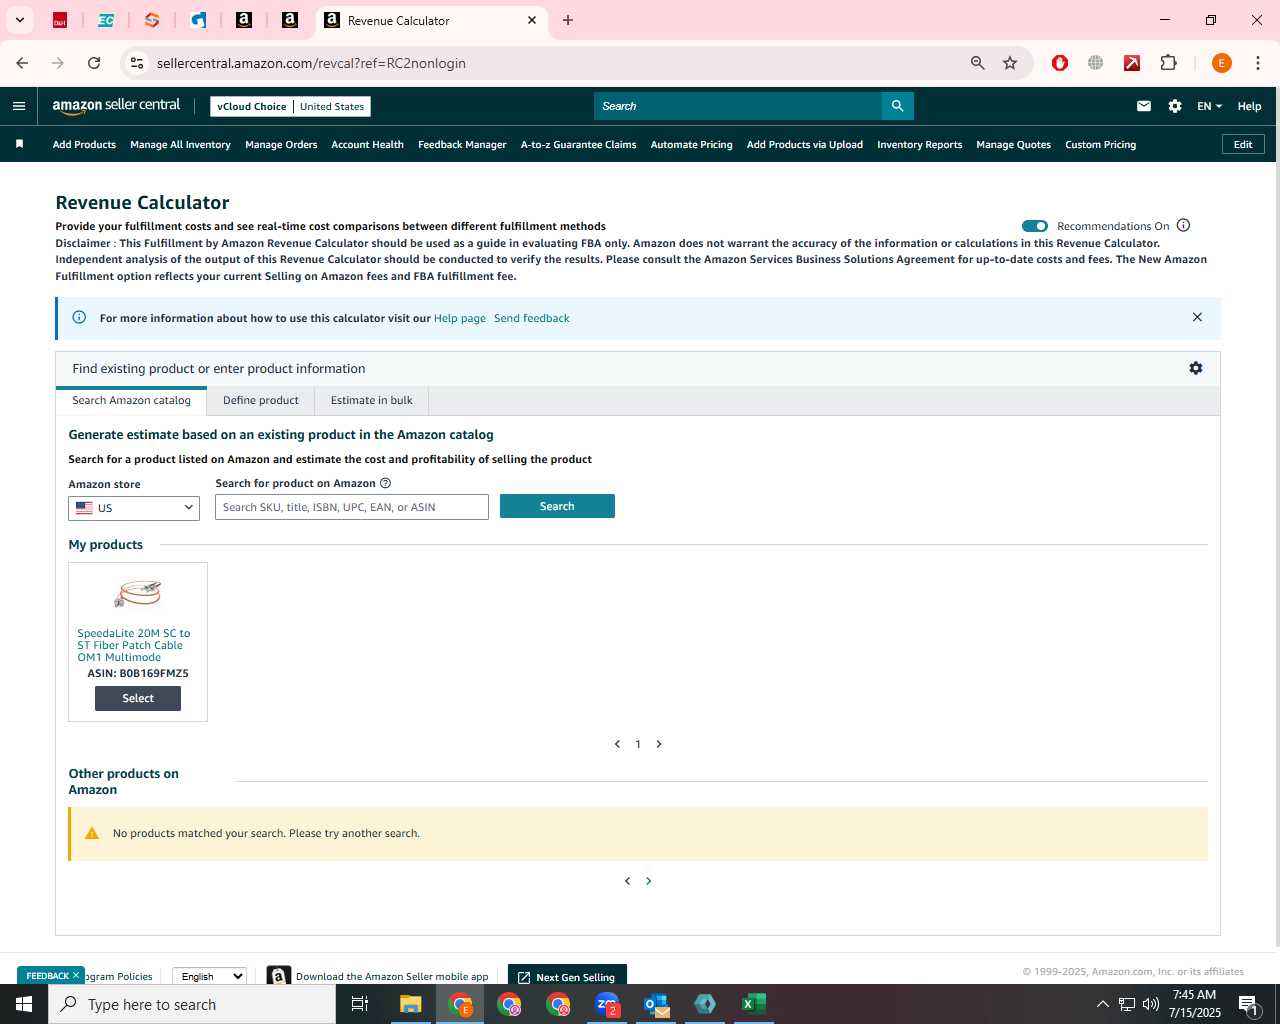The height and width of the screenshot is (1024, 1280).
Task: Open Custom Pricing menu item
Action: [x=1100, y=145]
